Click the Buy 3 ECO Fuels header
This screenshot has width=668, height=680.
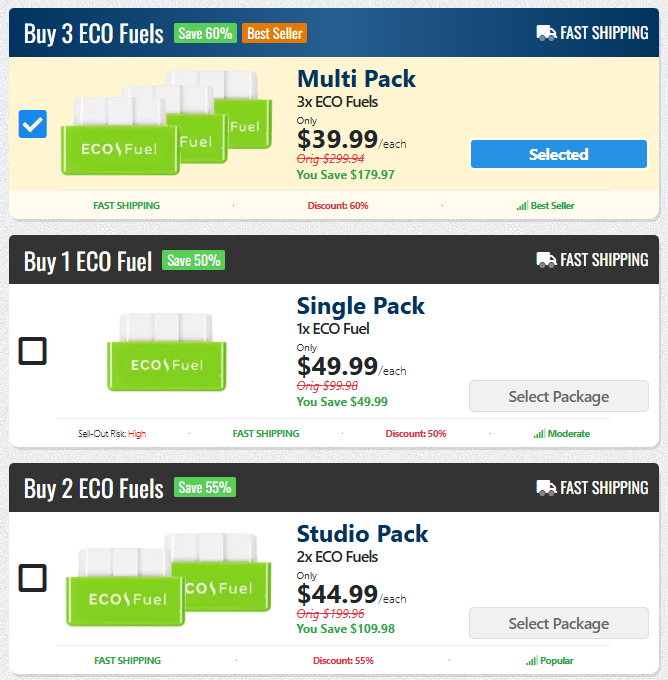pyautogui.click(x=93, y=35)
